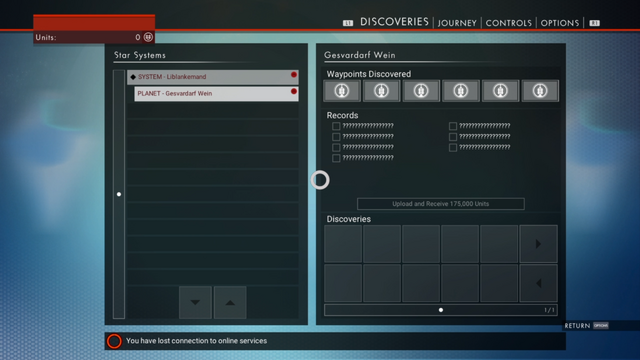The height and width of the screenshot is (360, 640).
Task: Click the Gesvardarf Wein panel title
Action: (x=360, y=55)
